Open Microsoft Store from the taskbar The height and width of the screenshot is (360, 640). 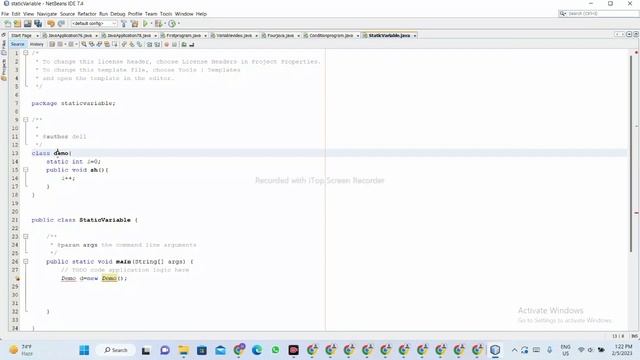click(202, 350)
